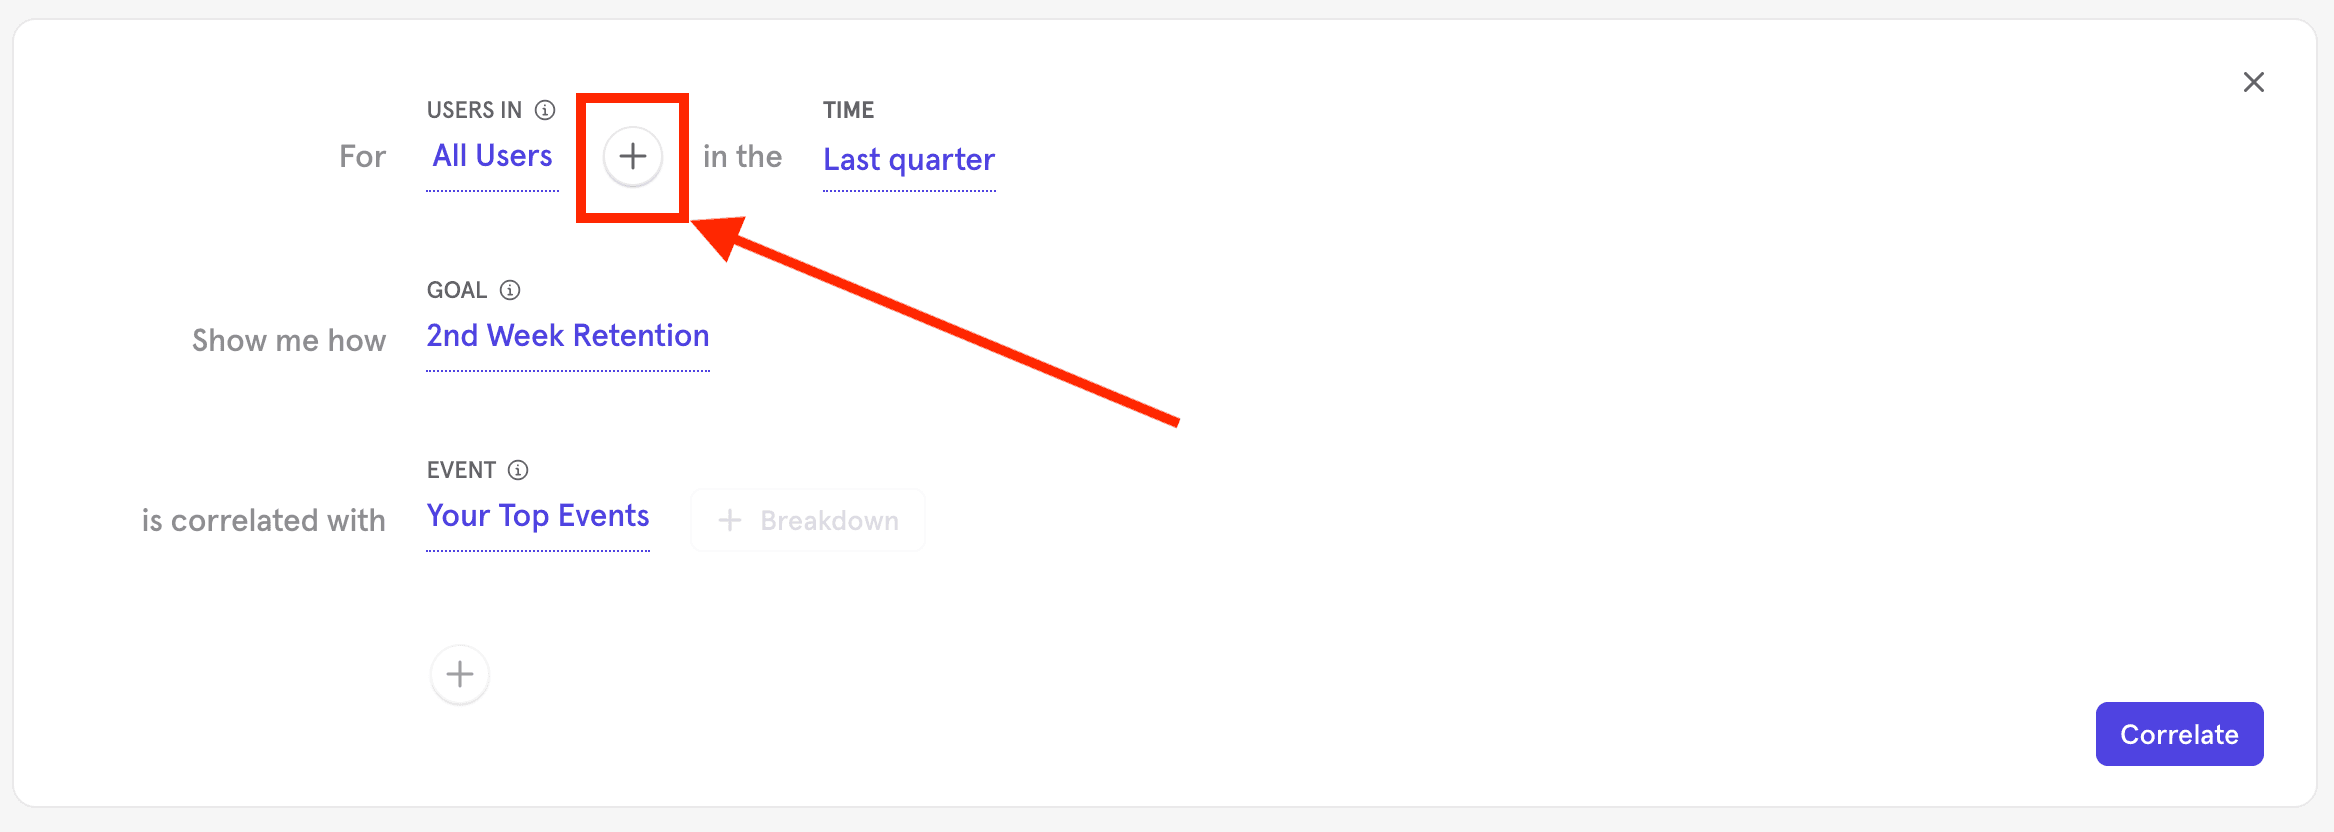
Task: Open the All Users cohort selector
Action: [492, 156]
